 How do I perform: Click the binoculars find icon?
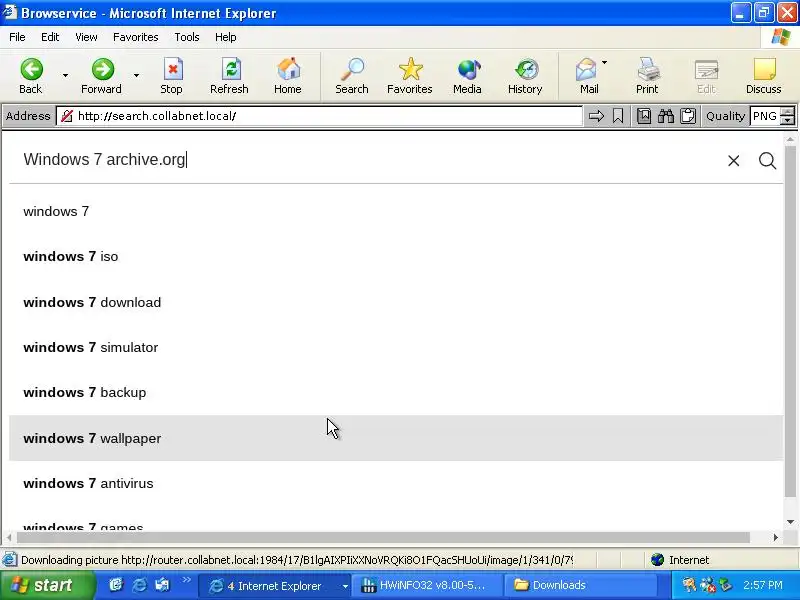pos(666,116)
